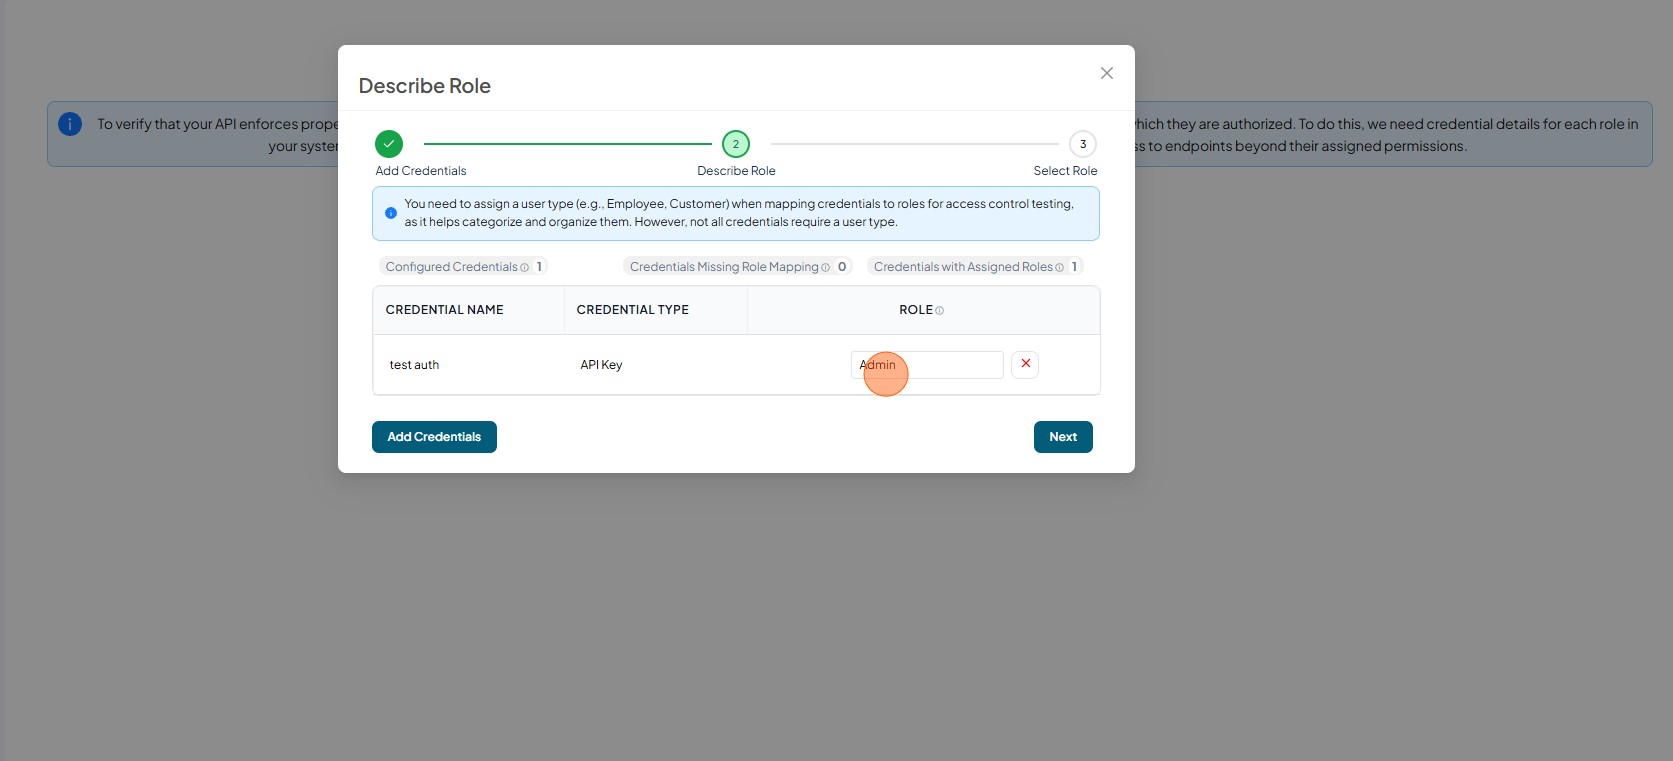This screenshot has height=761, width=1673.
Task: Click the Add Credentials step label
Action: (x=421, y=171)
